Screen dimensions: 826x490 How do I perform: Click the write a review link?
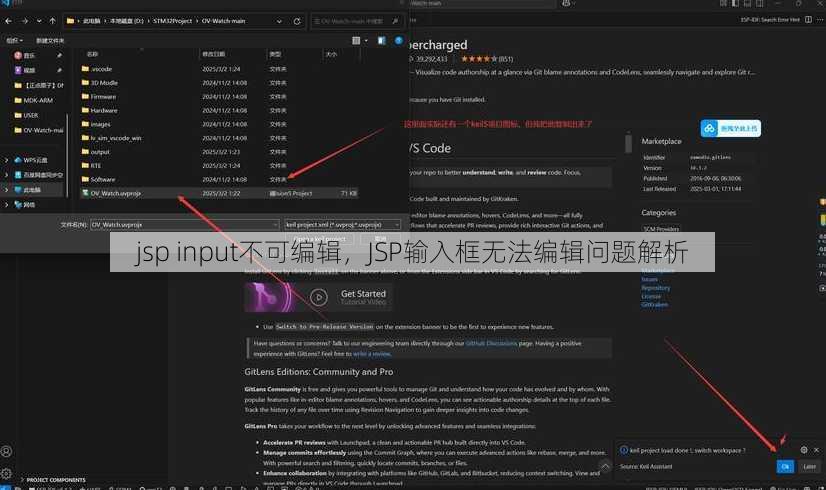(371, 354)
